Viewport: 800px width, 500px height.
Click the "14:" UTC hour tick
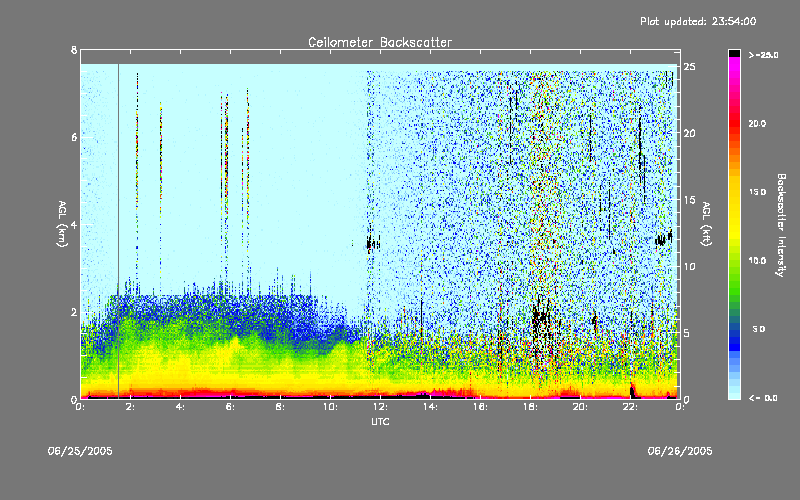[431, 407]
